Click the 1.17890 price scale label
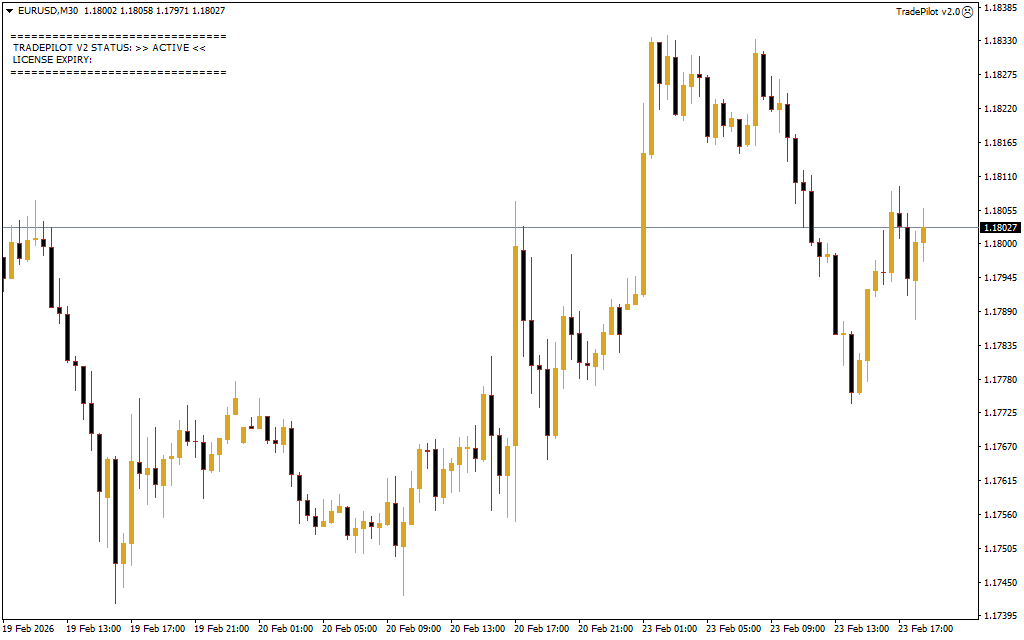Viewport: 1024px width, 640px height. tap(1000, 312)
